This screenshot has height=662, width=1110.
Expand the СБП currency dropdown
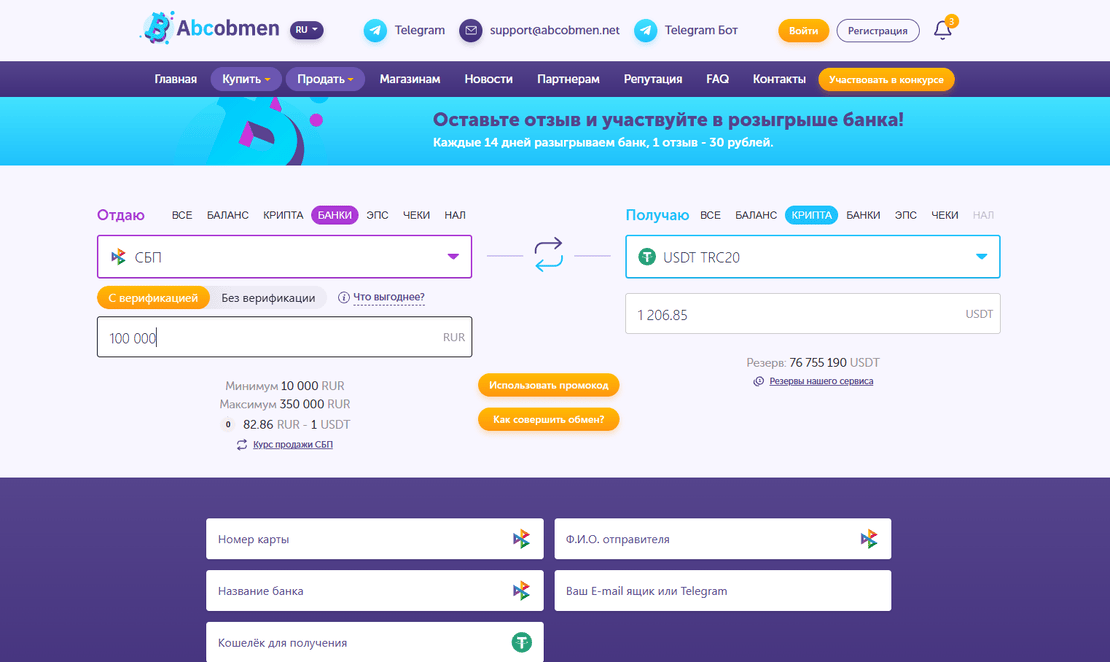[453, 257]
